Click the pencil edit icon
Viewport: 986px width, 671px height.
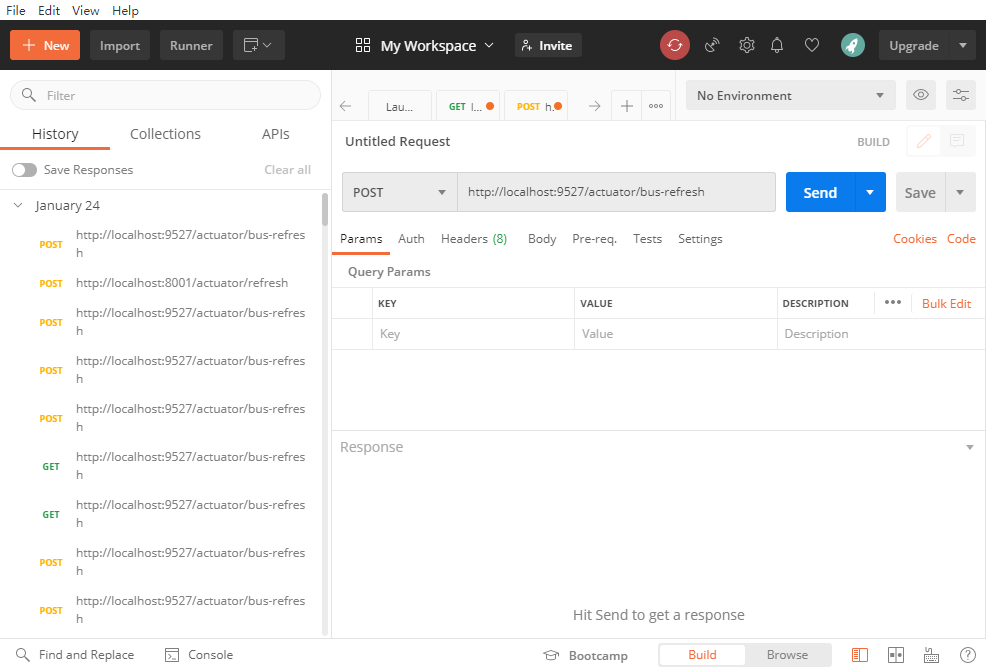924,141
